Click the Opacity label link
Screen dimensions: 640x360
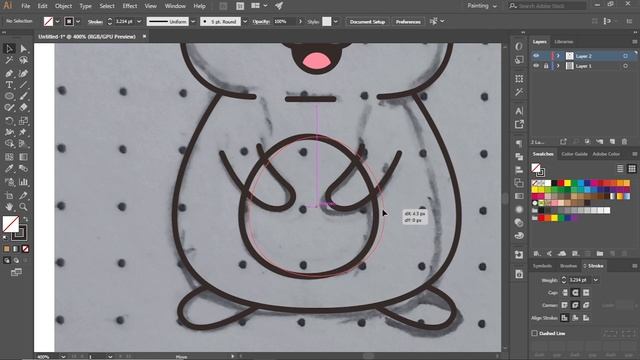coord(261,22)
